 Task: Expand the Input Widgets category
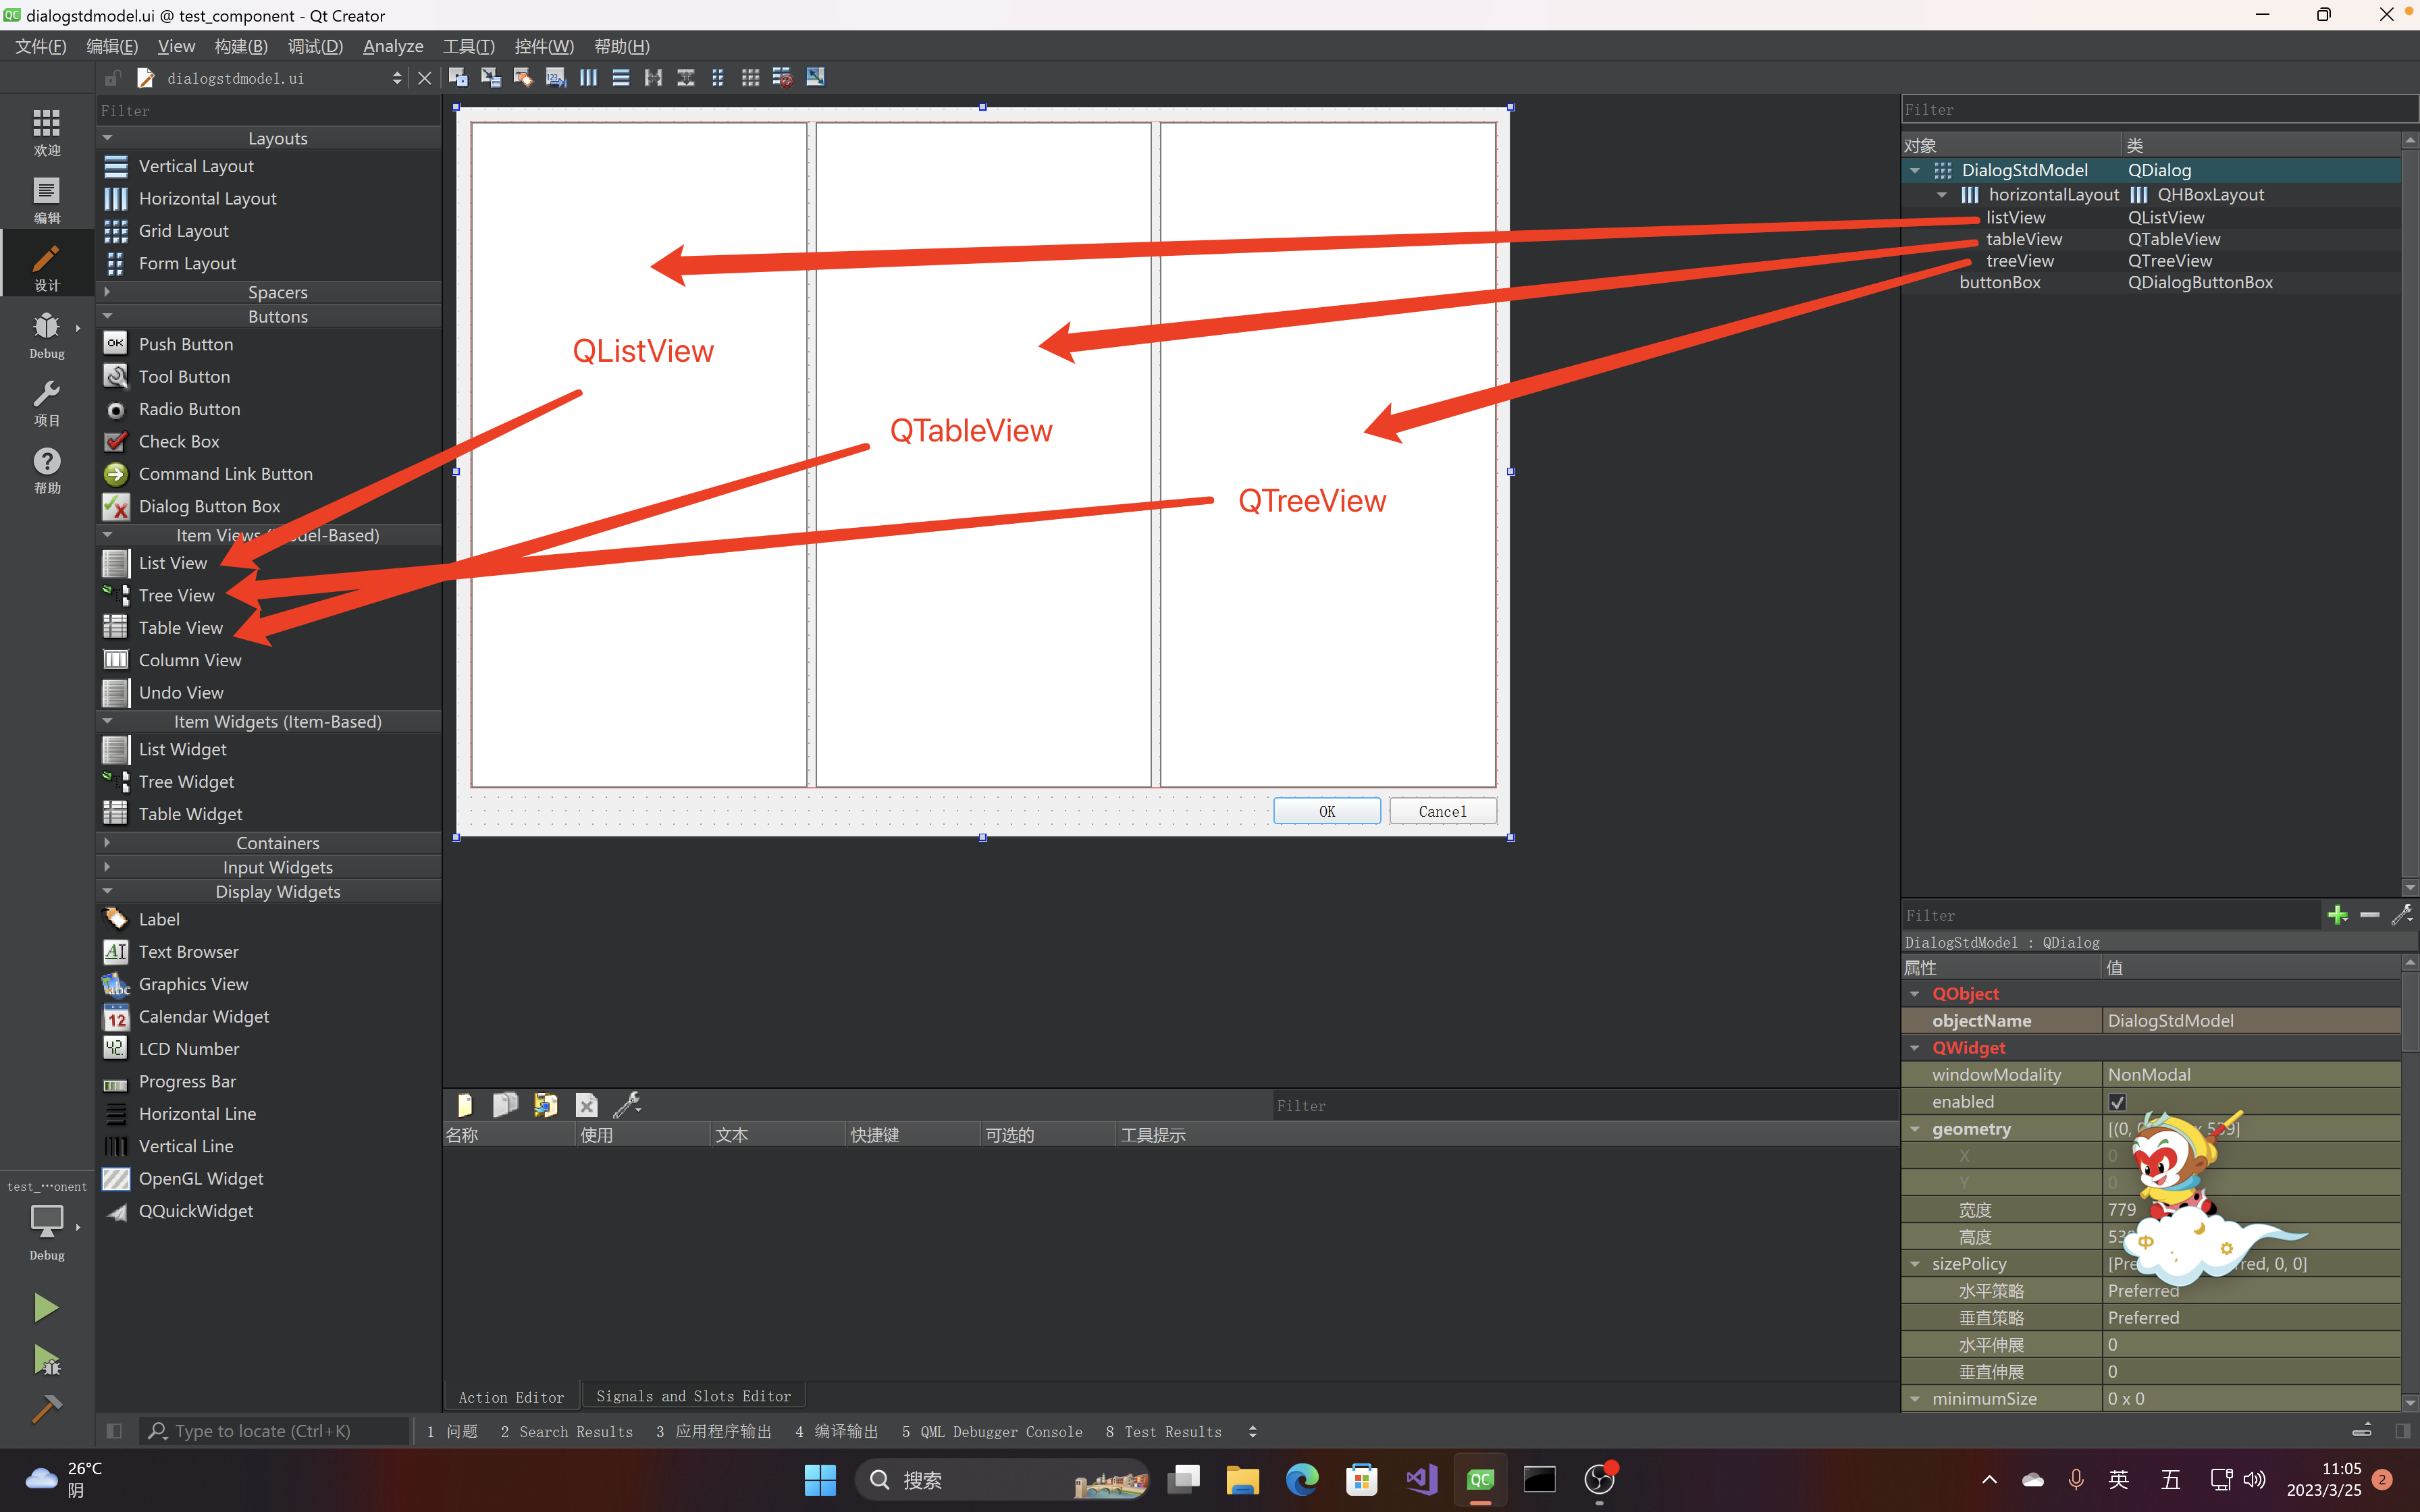[107, 867]
